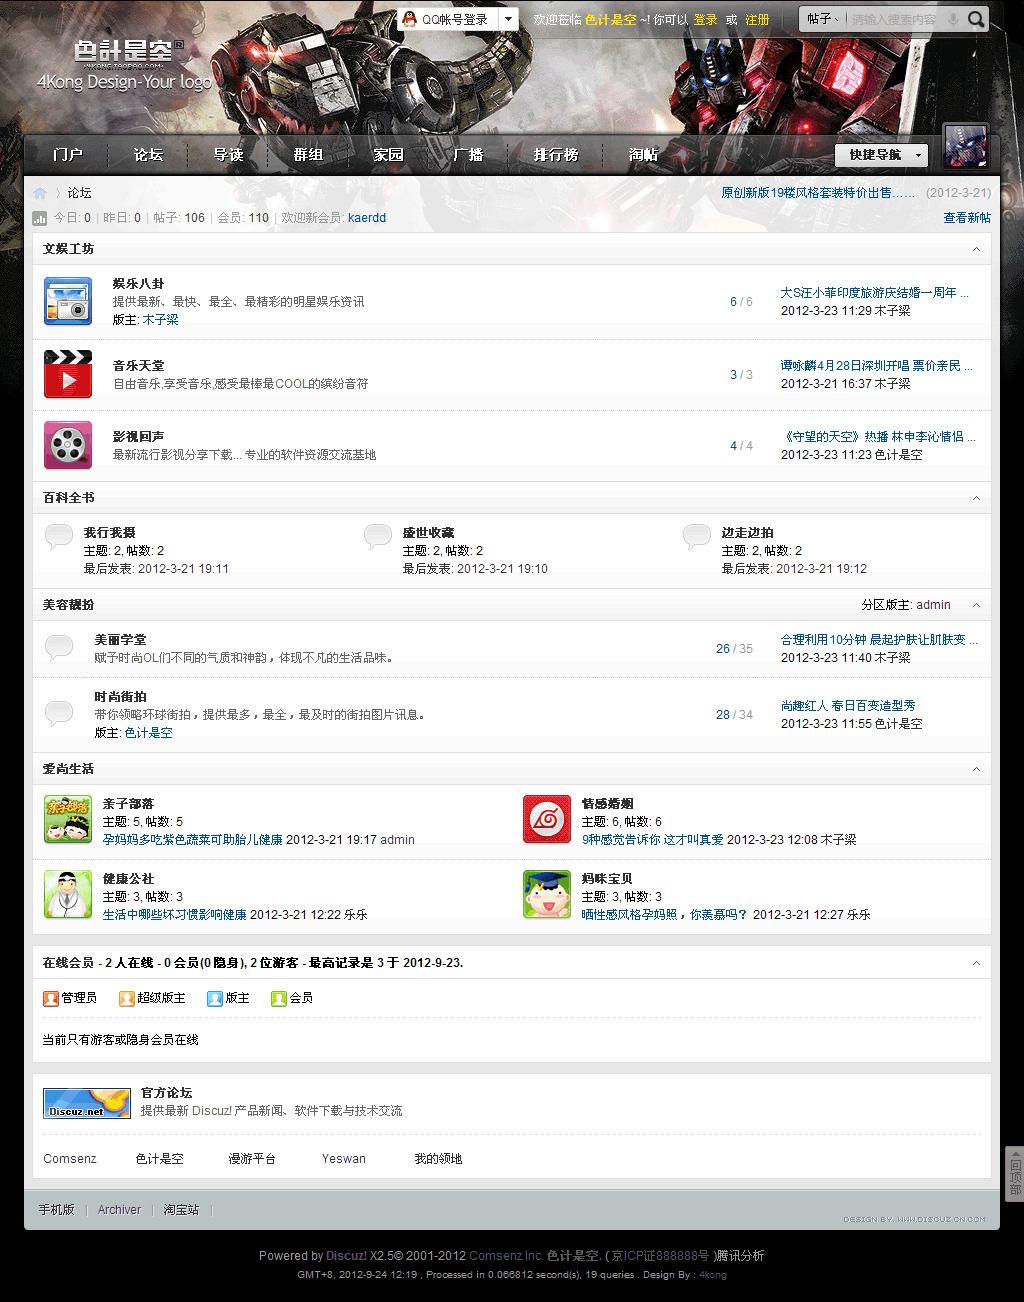The height and width of the screenshot is (1302, 1024).
Task: Open the 家园 nav tab
Action: [388, 155]
